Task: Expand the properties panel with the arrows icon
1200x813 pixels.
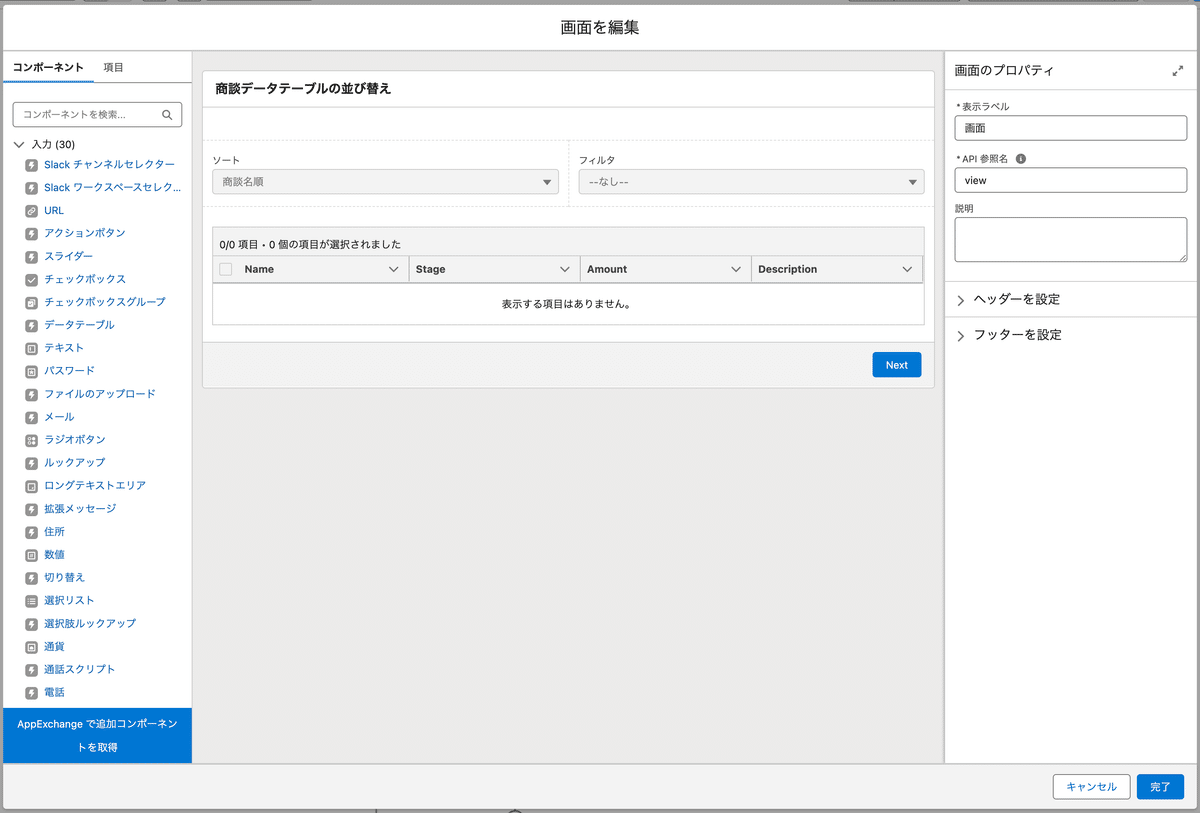Action: 1177,71
